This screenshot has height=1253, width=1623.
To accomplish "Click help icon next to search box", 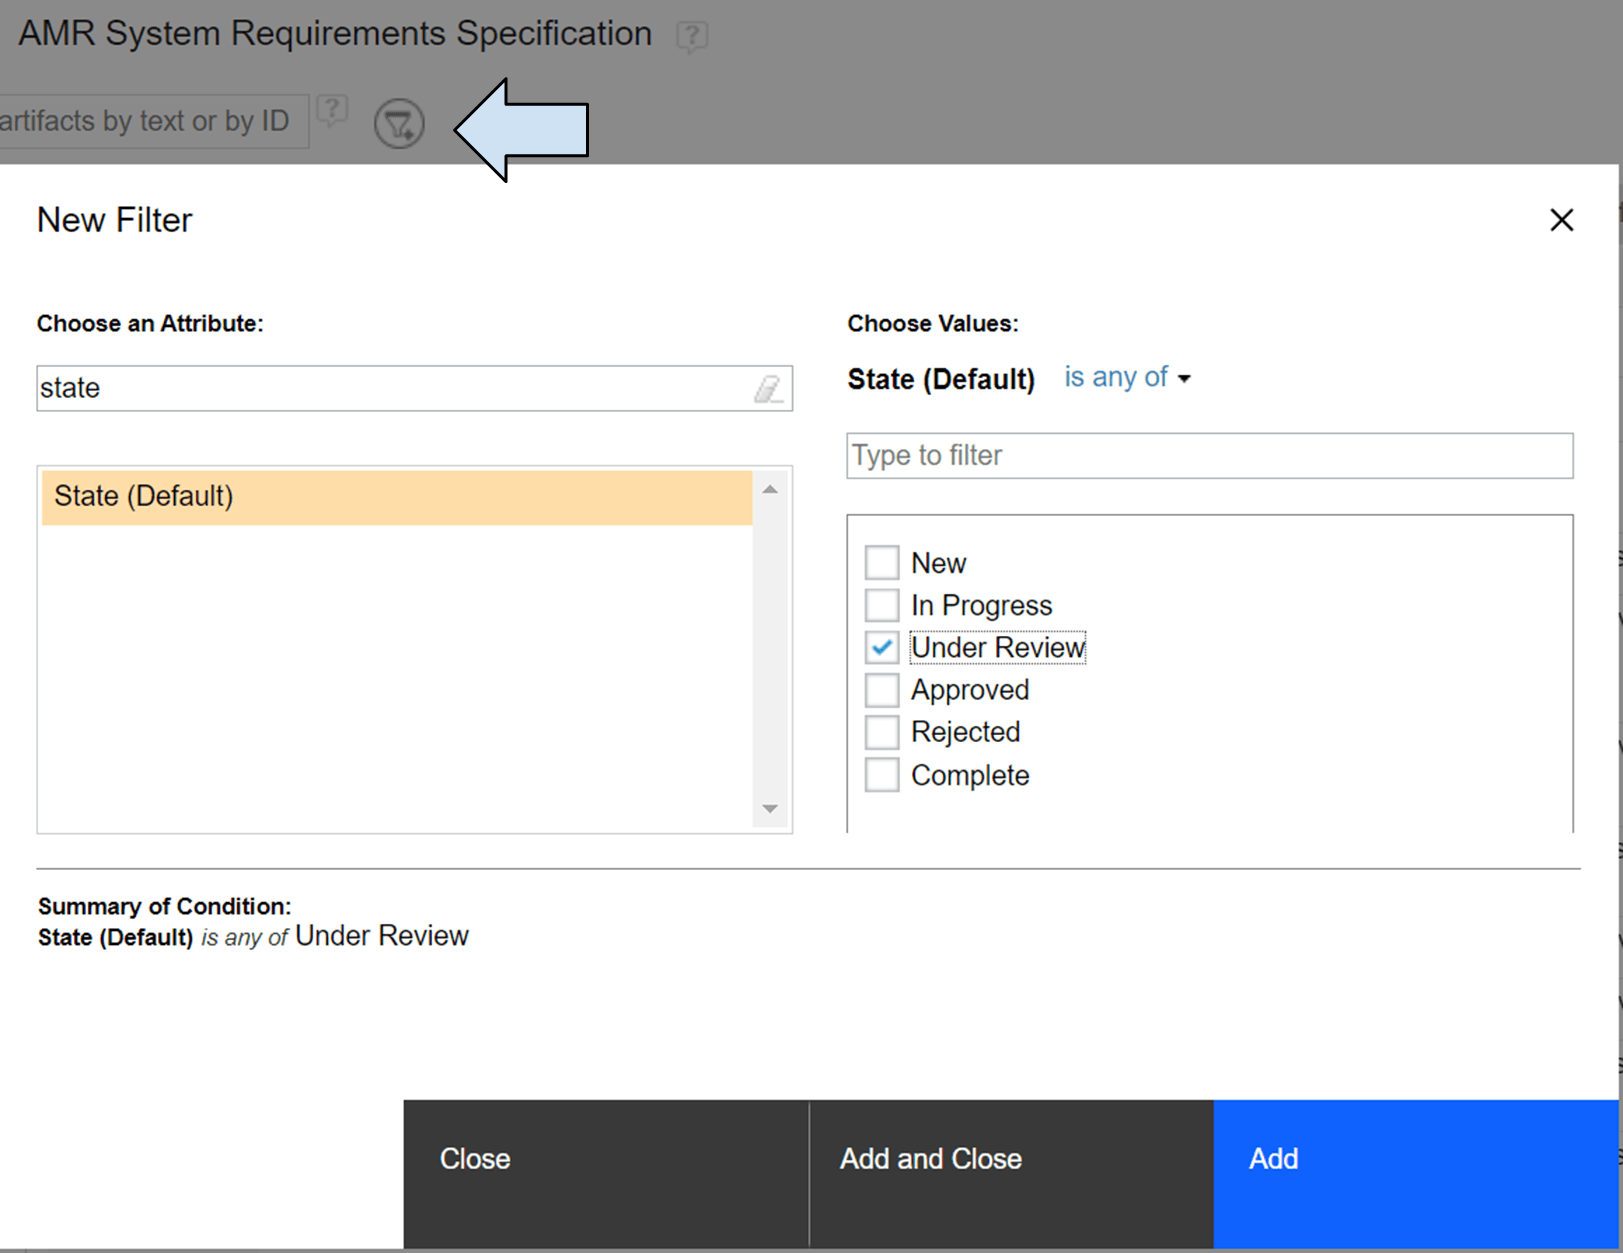I will tap(332, 110).
